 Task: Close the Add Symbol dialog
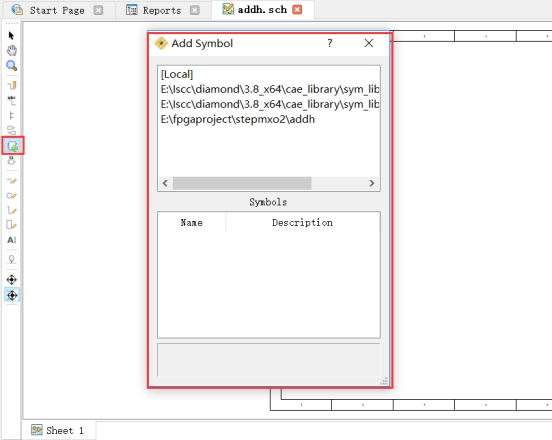coord(369,43)
